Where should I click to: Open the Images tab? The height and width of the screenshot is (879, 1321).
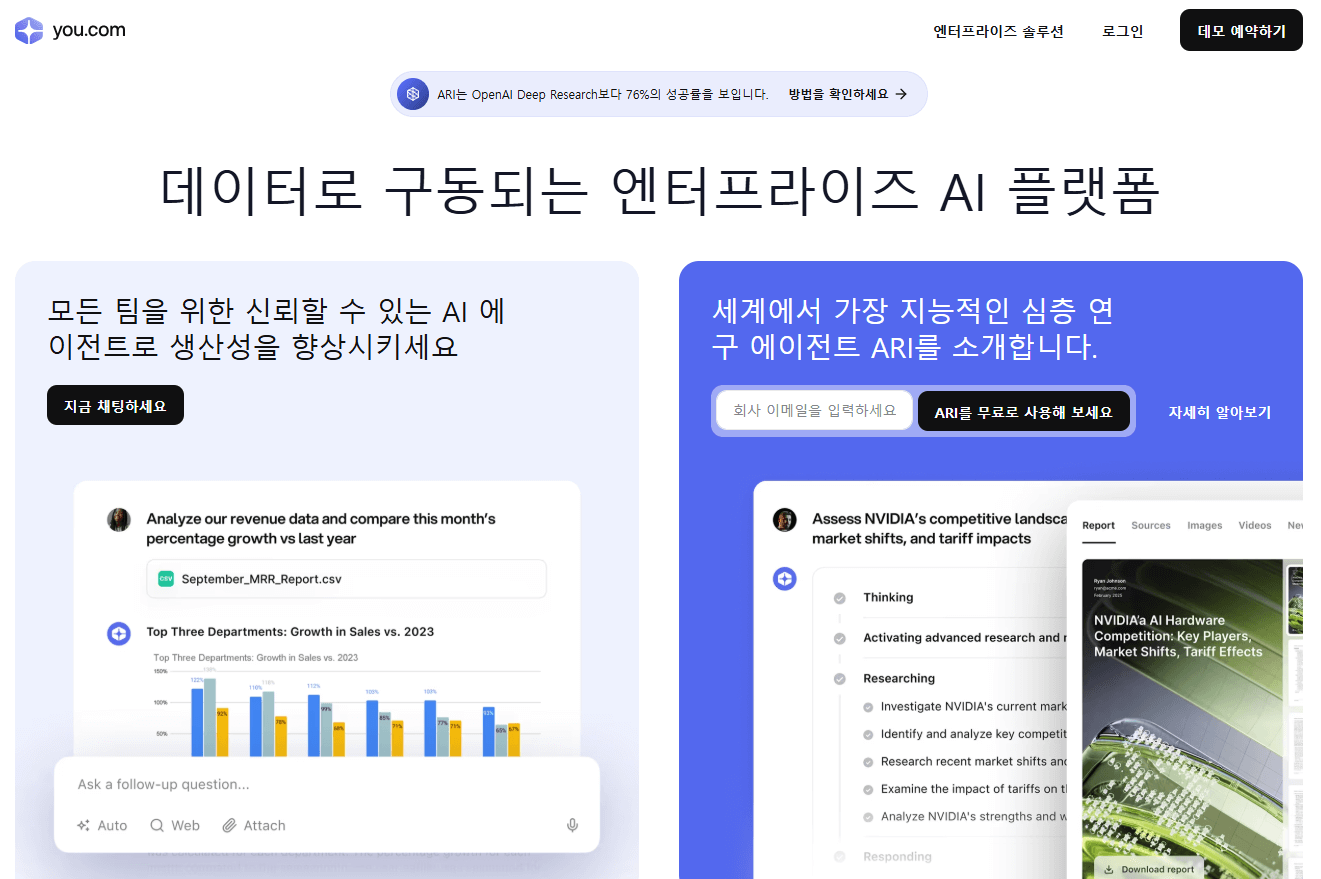click(1204, 525)
